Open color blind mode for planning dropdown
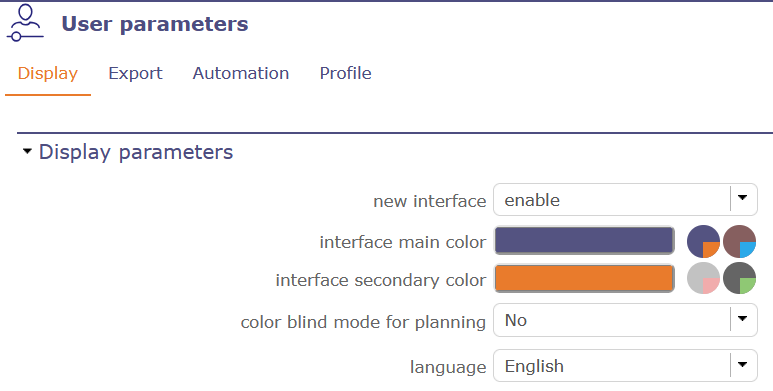This screenshot has height=391, width=773. coord(625,320)
